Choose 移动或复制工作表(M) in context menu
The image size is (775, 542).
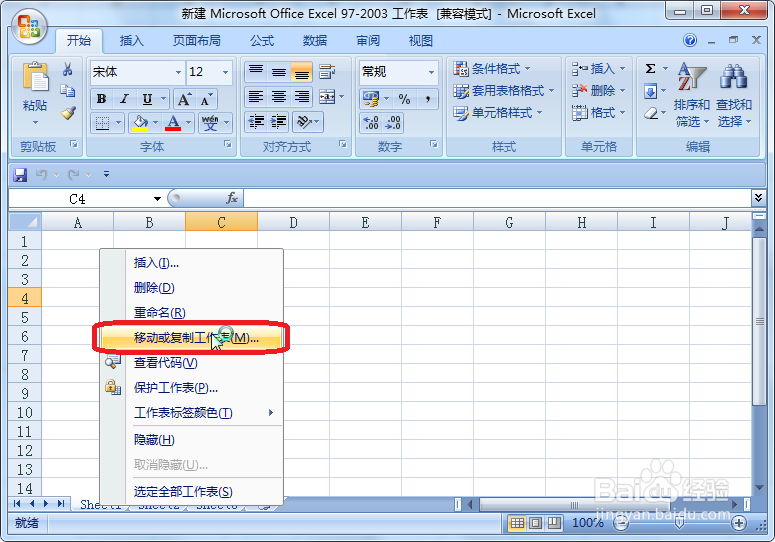[192, 338]
